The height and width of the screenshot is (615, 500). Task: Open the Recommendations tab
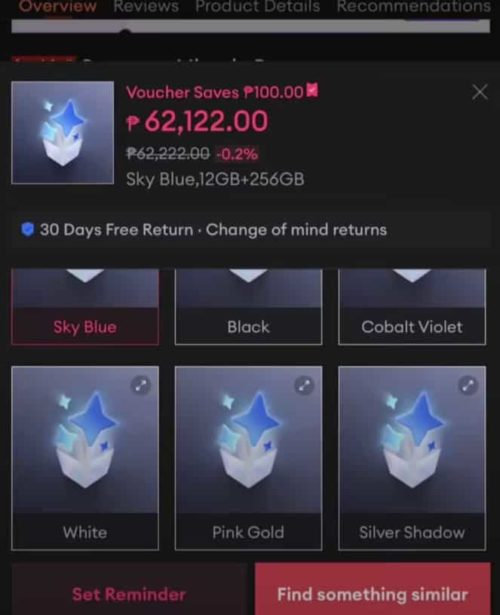coord(414,6)
